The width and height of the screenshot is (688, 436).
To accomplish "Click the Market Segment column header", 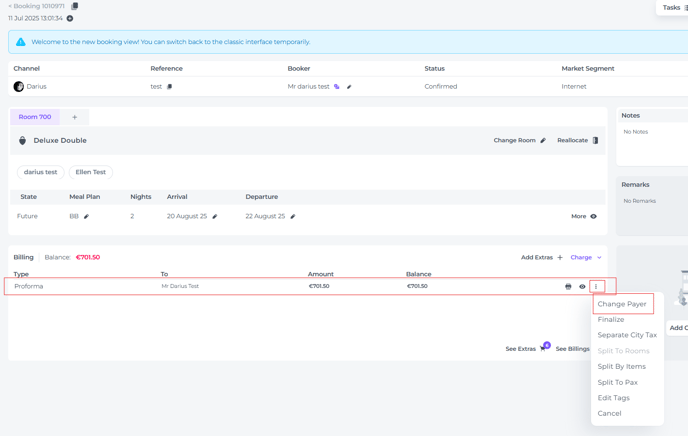I will pos(588,69).
